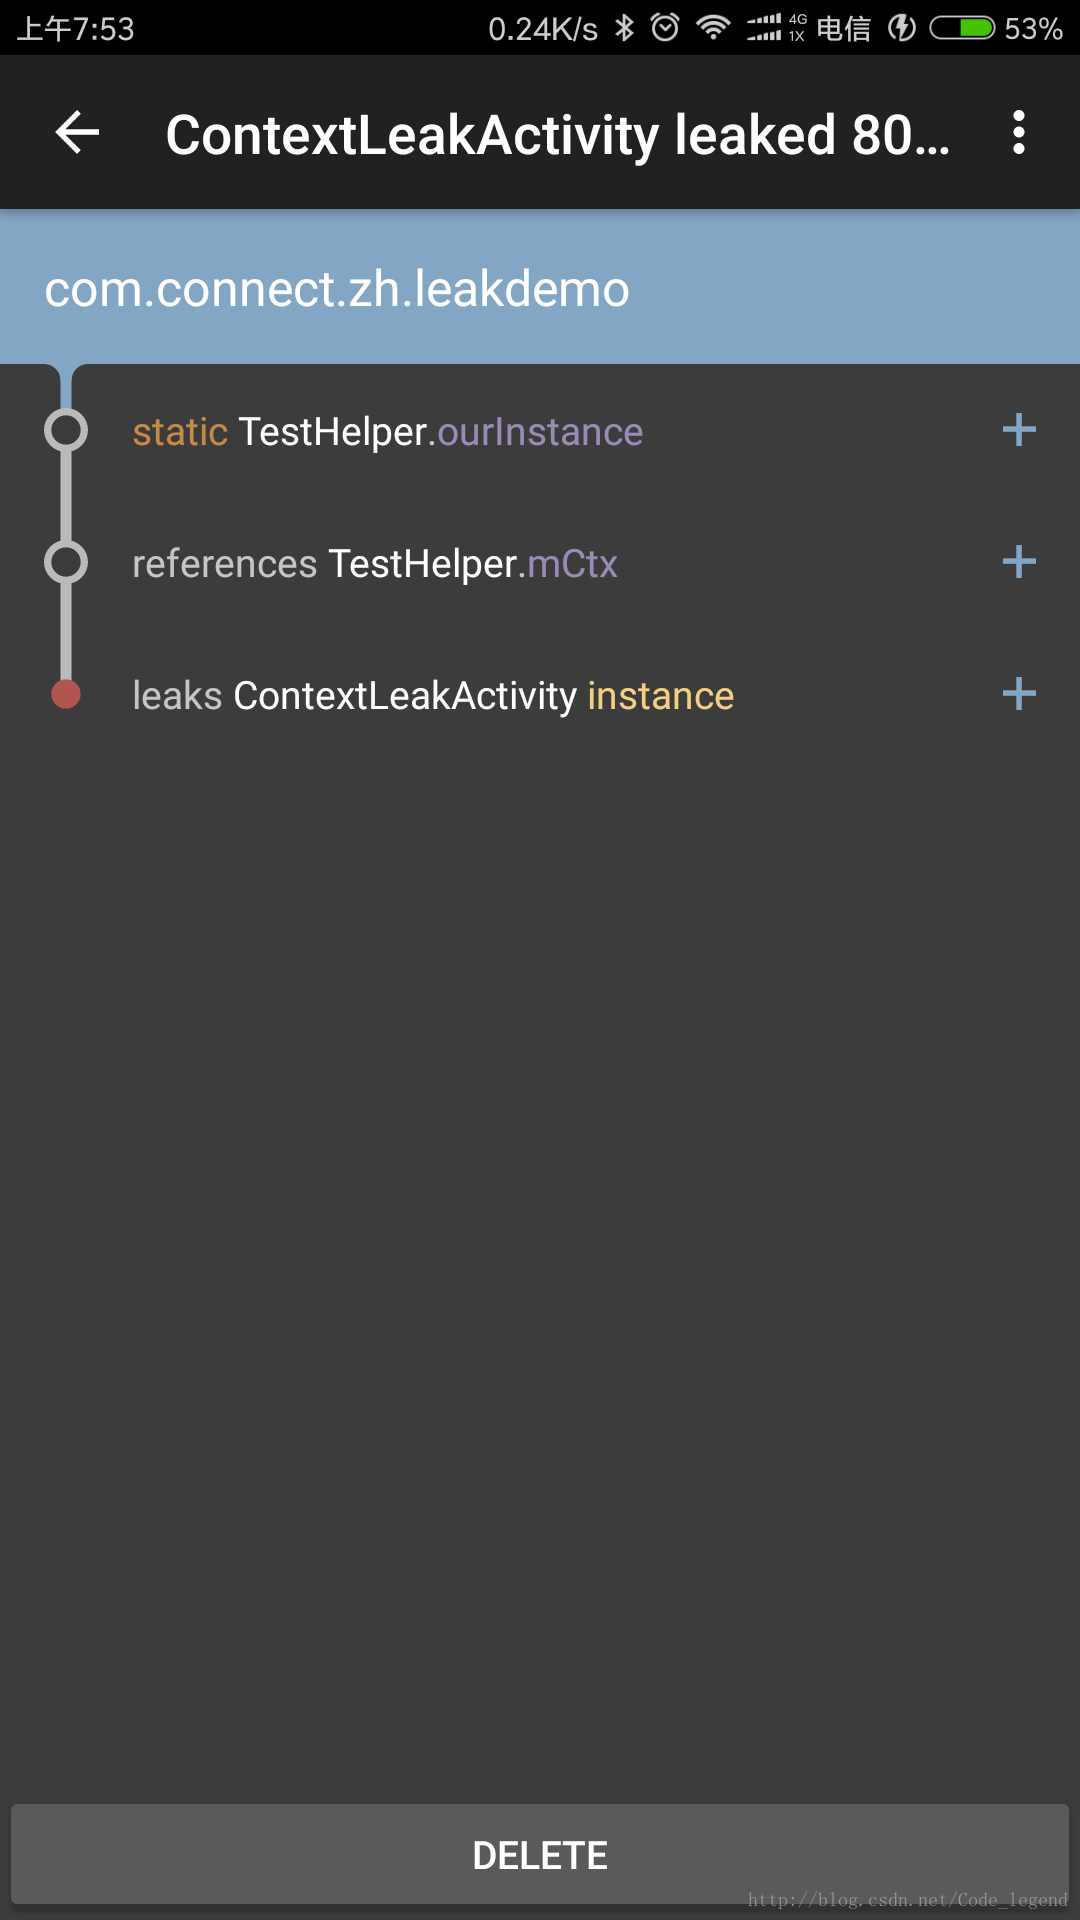Expand the static TestHelper.ourInstance plus icon

tap(1018, 431)
